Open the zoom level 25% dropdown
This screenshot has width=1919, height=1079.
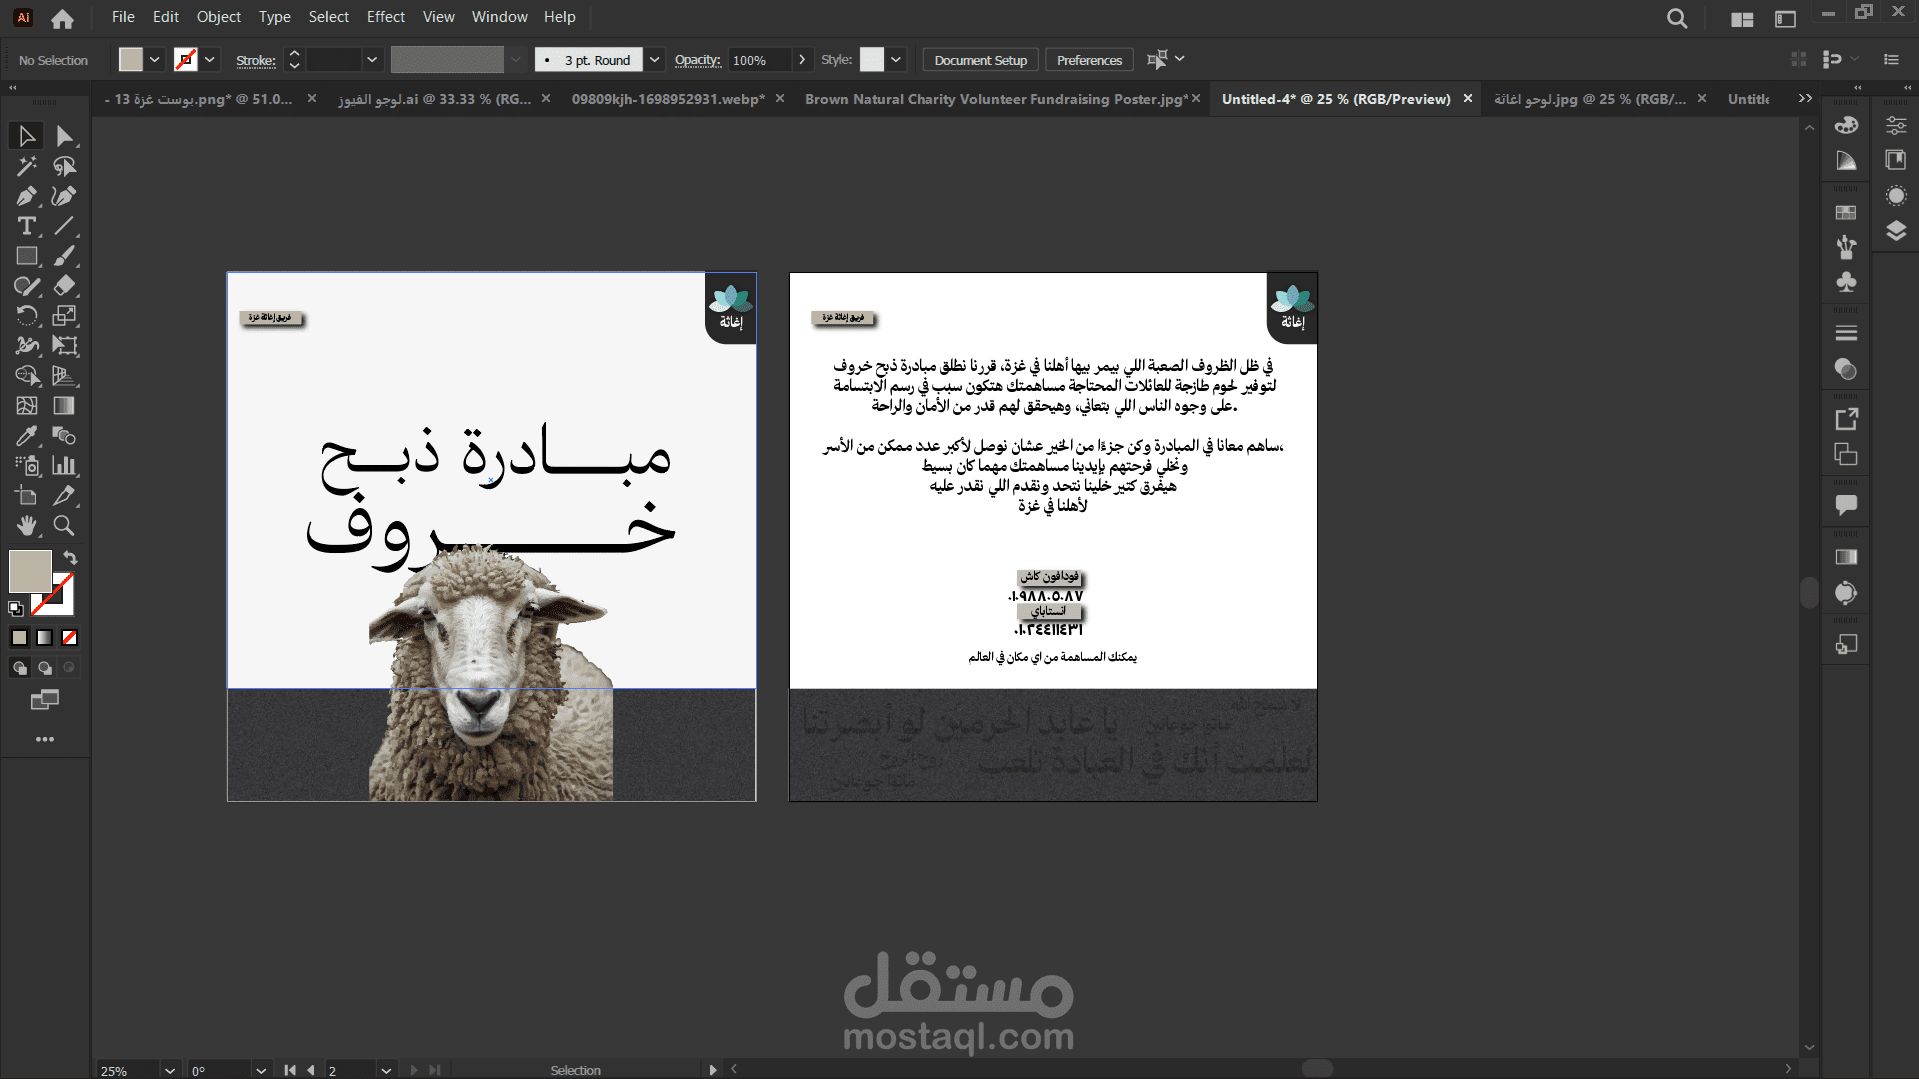point(170,1070)
